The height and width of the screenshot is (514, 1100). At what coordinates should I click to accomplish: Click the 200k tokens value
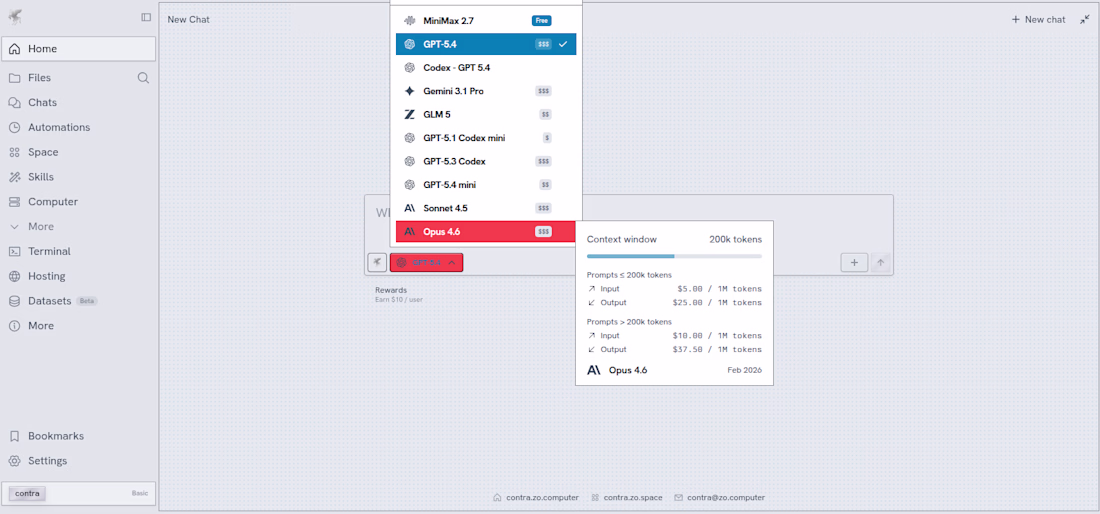(735, 239)
